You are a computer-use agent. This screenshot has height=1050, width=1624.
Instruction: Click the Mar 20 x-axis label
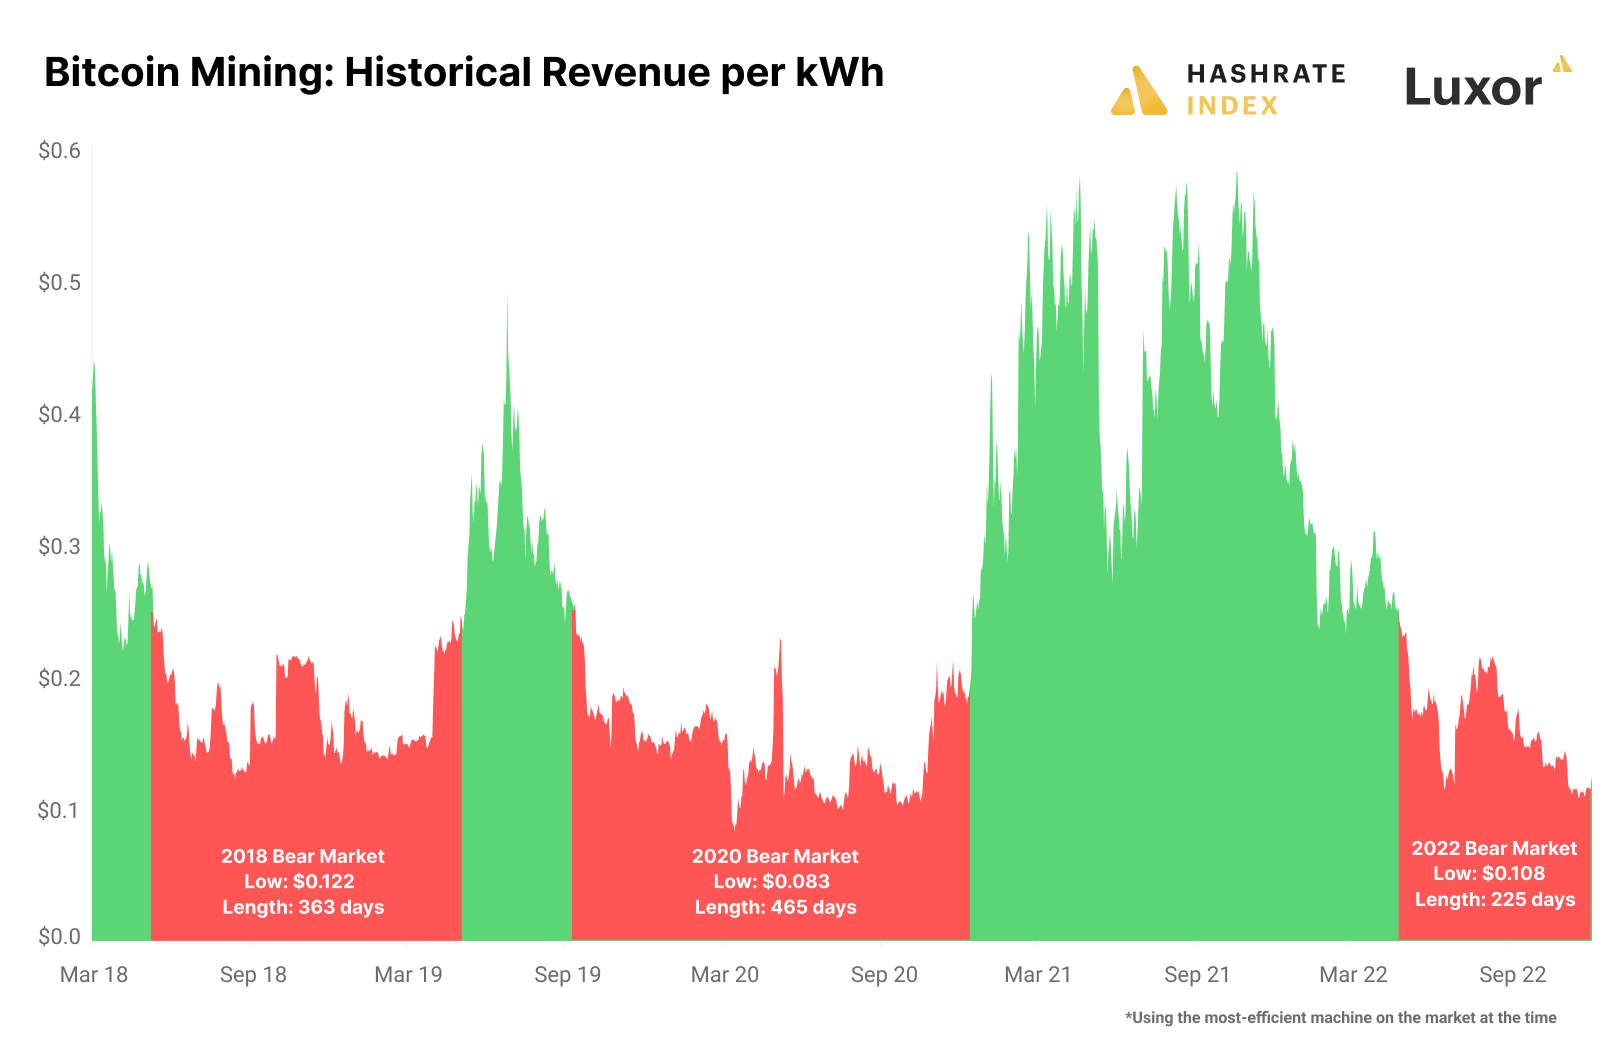[x=725, y=974]
